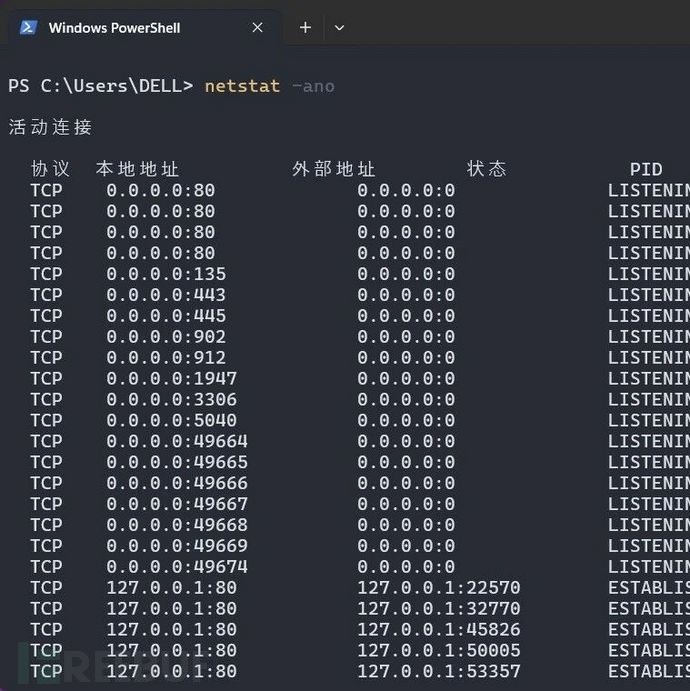Click the 活动连接 heading
Image resolution: width=690 pixels, height=691 pixels.
tap(50, 127)
